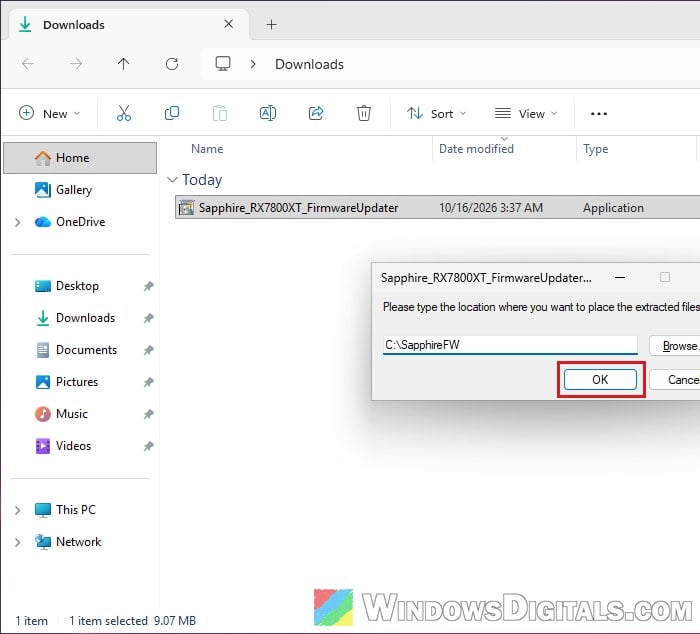Go up one folder level
Image resolution: width=700 pixels, height=634 pixels.
click(x=124, y=64)
